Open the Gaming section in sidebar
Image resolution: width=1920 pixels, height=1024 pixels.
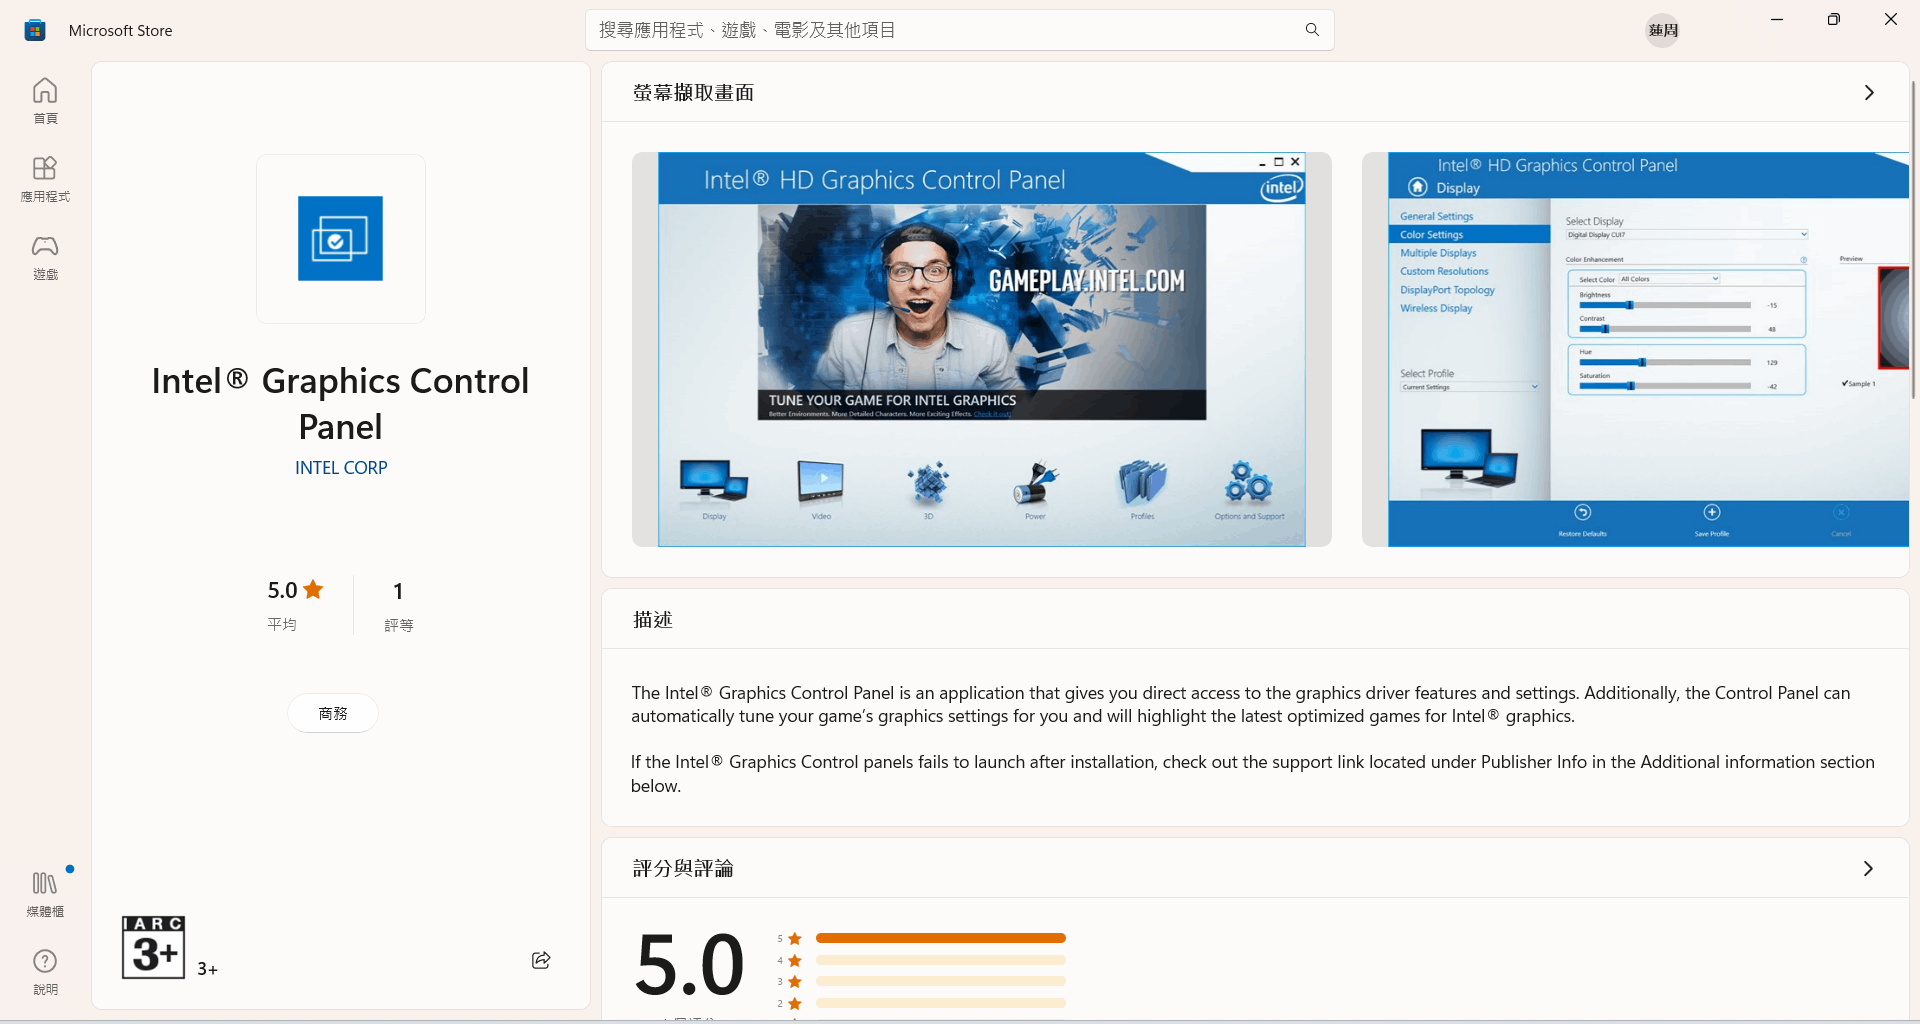[45, 257]
